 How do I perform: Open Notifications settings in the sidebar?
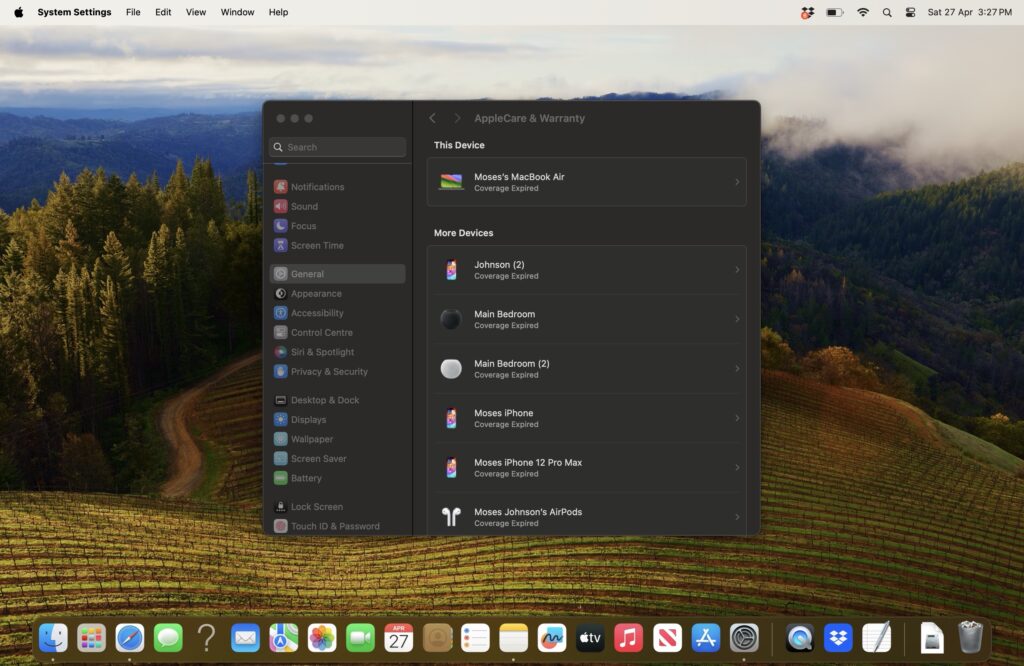tap(317, 186)
